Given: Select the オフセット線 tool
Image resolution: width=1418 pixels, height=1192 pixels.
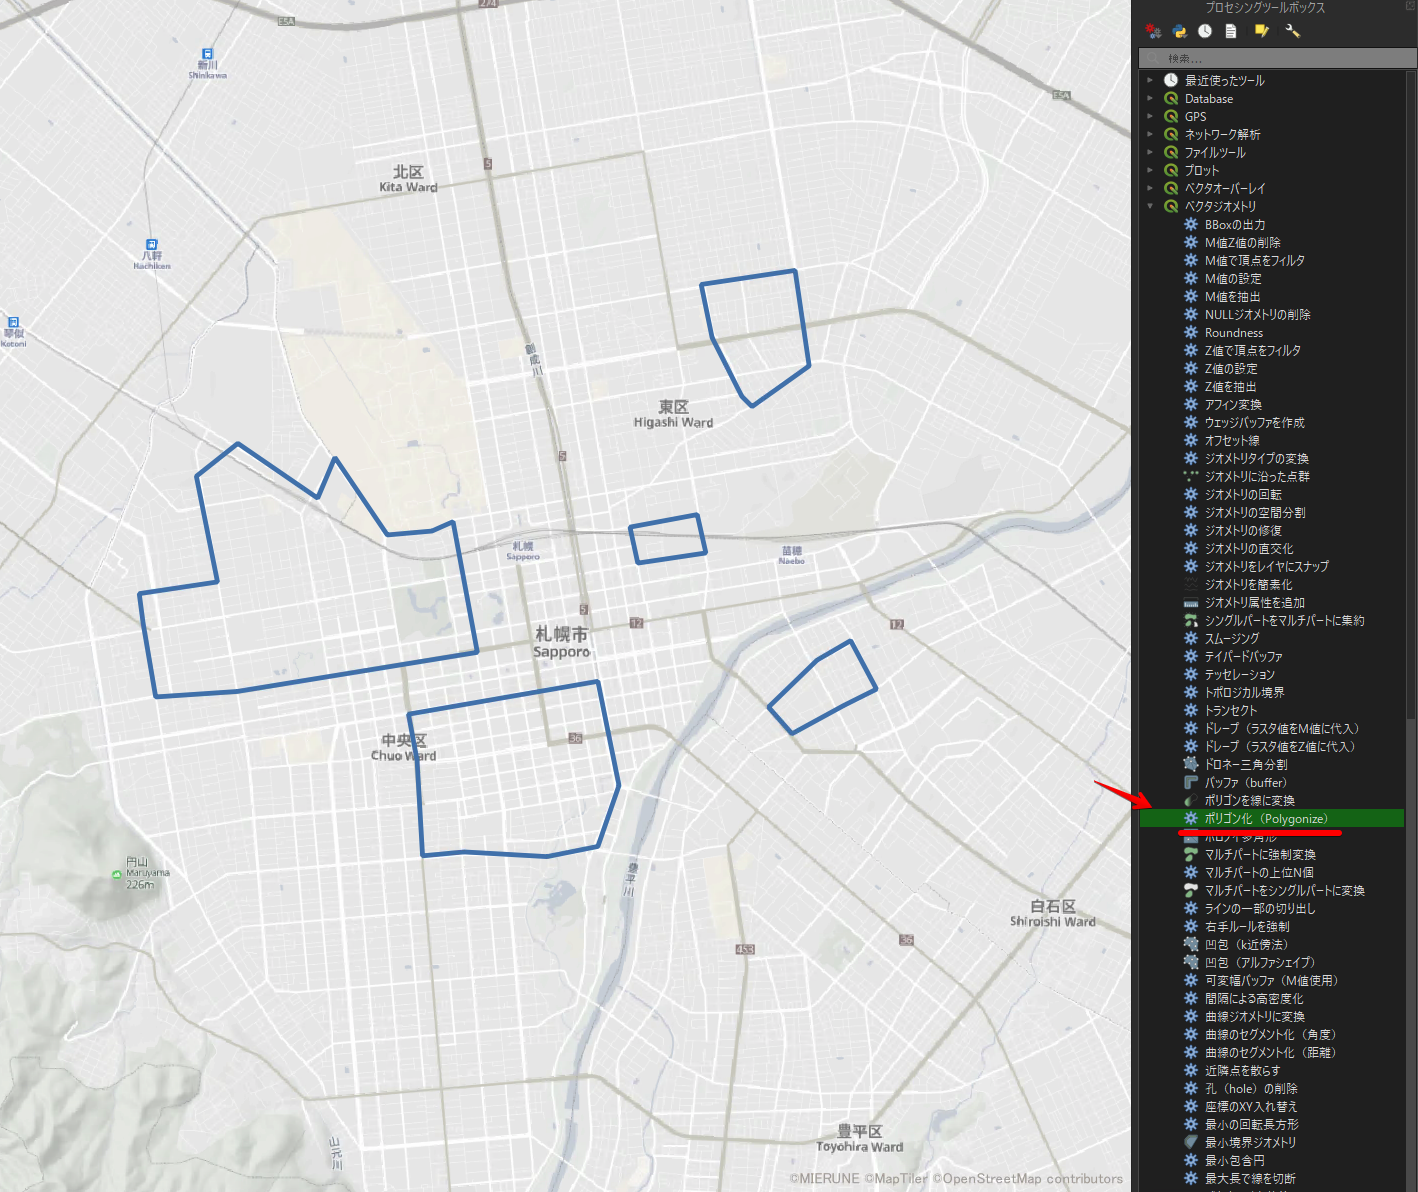Looking at the screenshot, I should (x=1232, y=441).
